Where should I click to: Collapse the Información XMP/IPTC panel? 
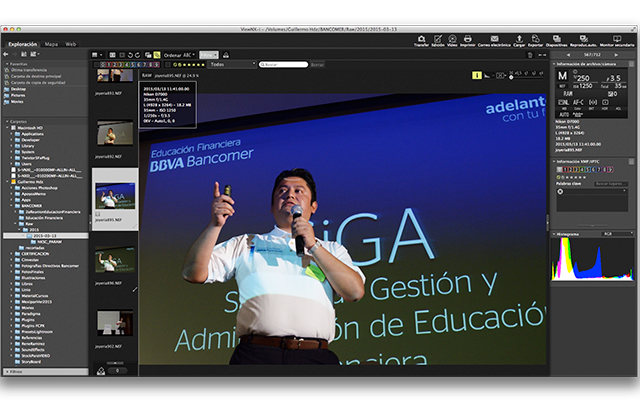(554, 161)
